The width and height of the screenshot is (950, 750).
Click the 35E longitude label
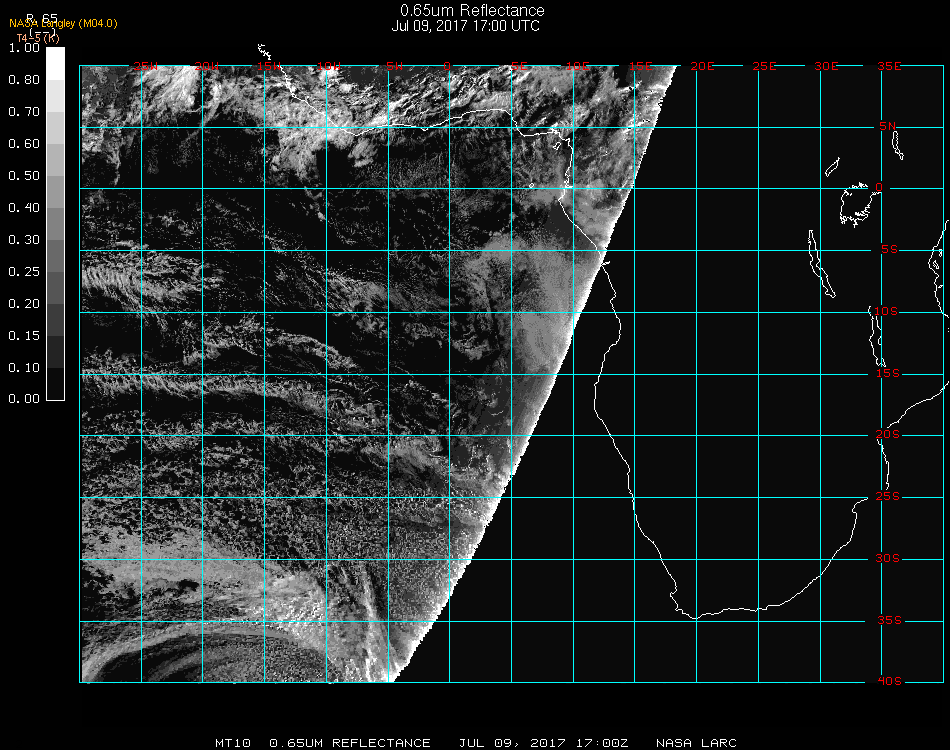pos(889,66)
